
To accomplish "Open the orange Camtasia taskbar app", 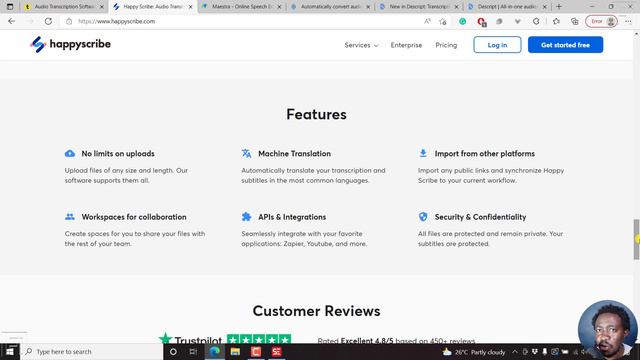I will click(x=256, y=351).
